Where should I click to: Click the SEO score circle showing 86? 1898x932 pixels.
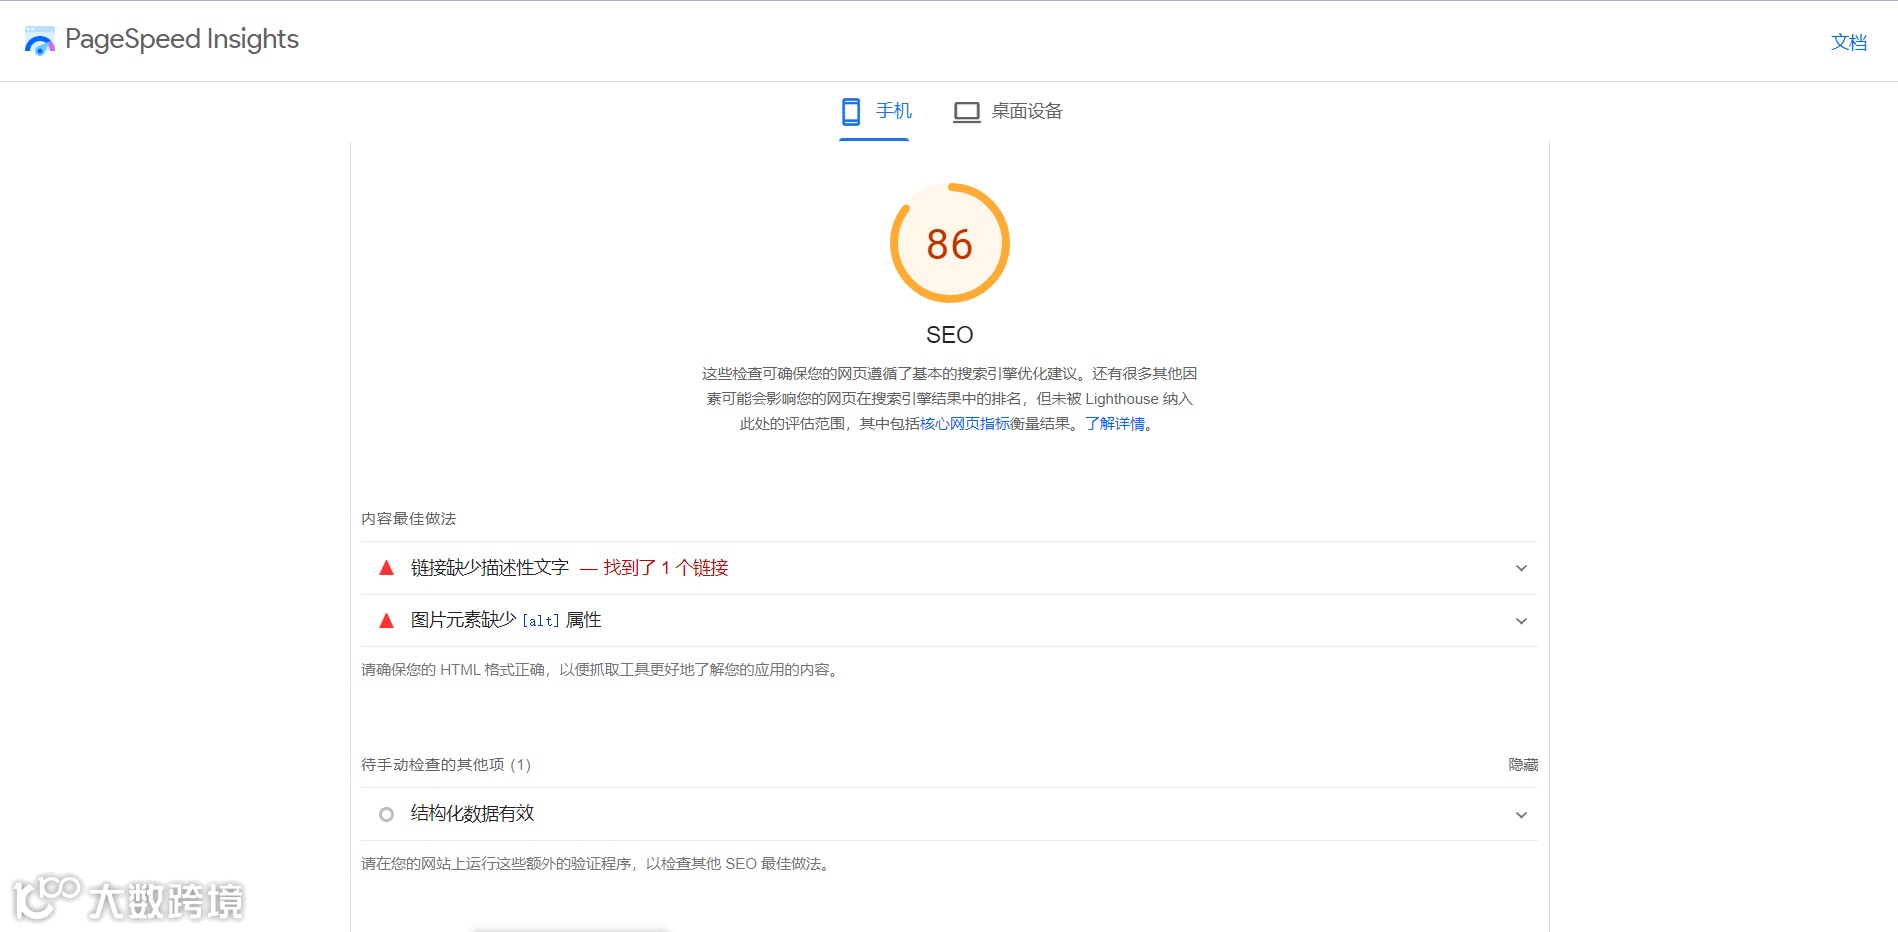coord(950,243)
